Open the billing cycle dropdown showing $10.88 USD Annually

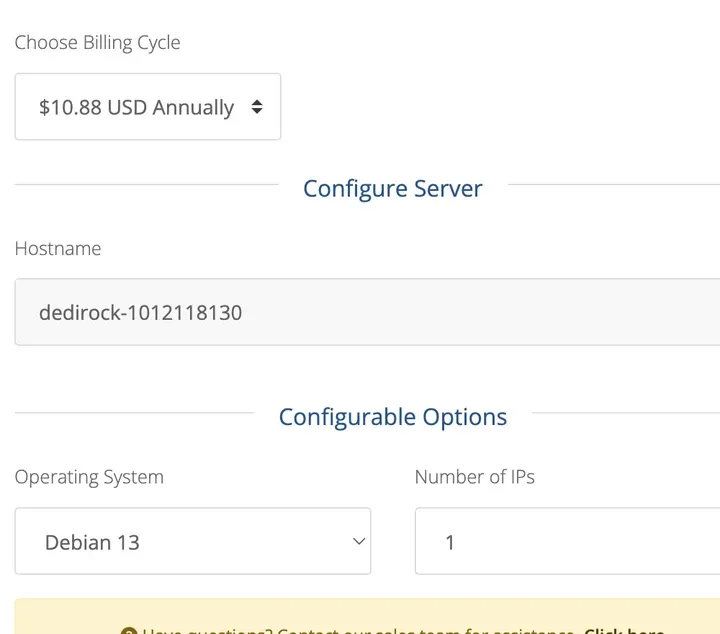(x=147, y=107)
